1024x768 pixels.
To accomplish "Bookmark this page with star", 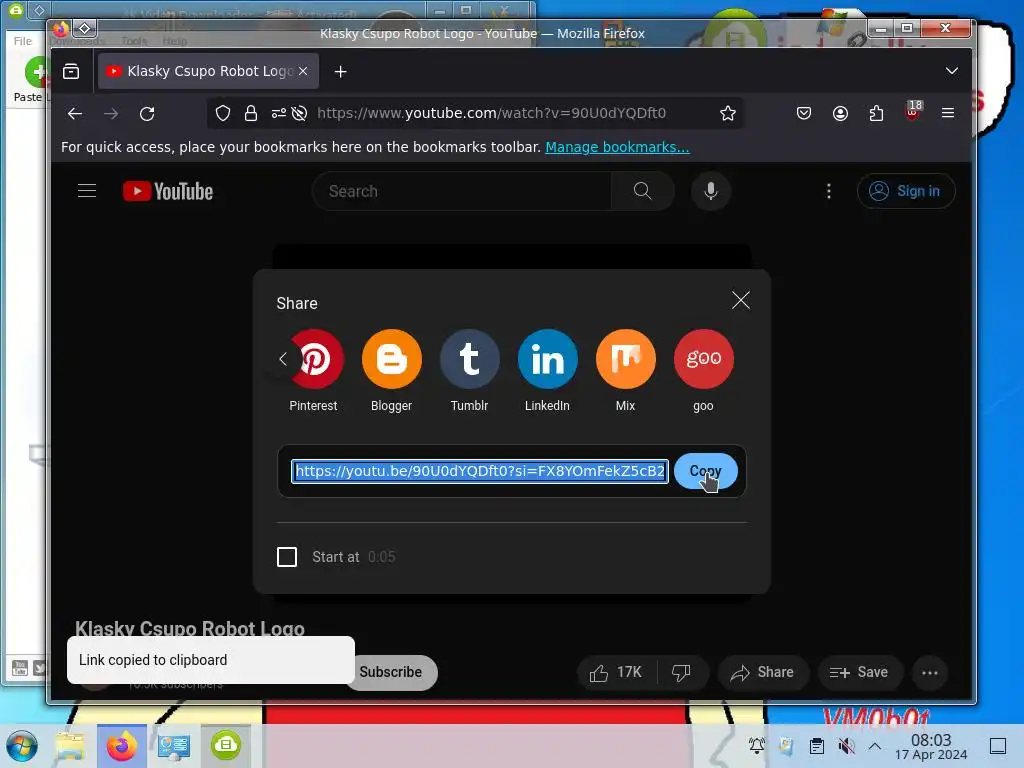I will 728,114.
